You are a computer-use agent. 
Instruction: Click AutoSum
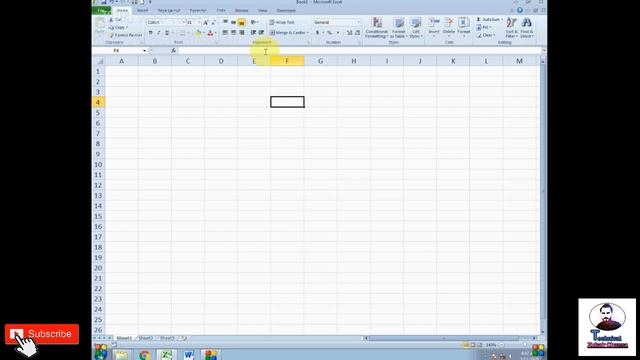point(489,20)
